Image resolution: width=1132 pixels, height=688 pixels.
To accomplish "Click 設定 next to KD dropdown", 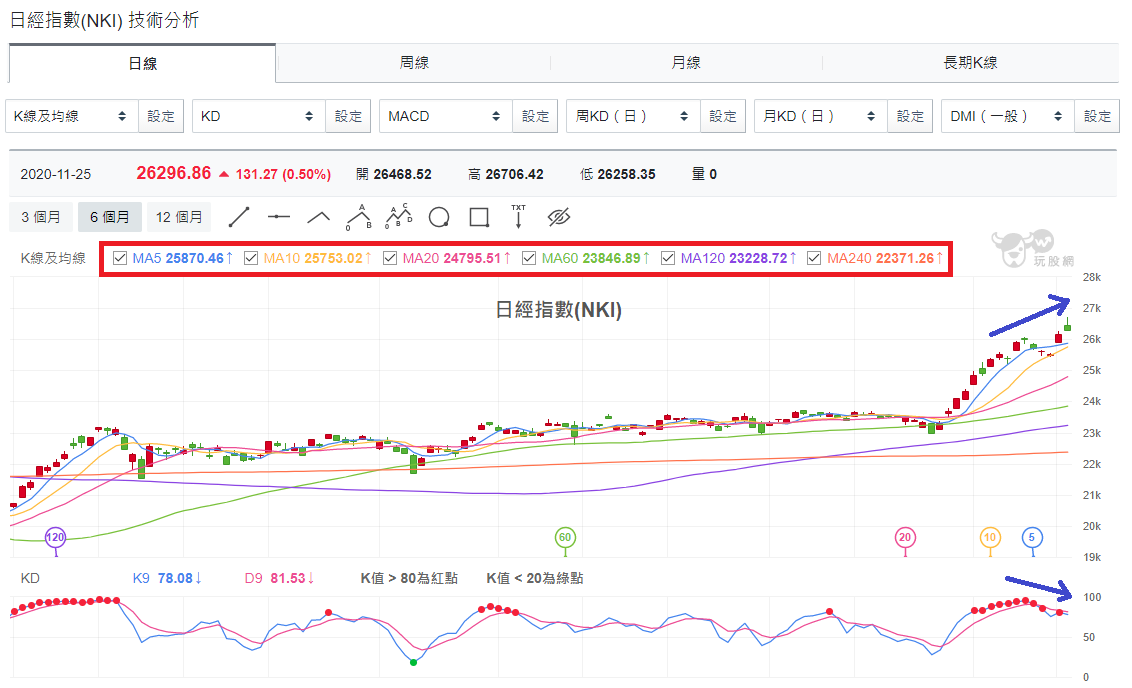I will click(348, 116).
